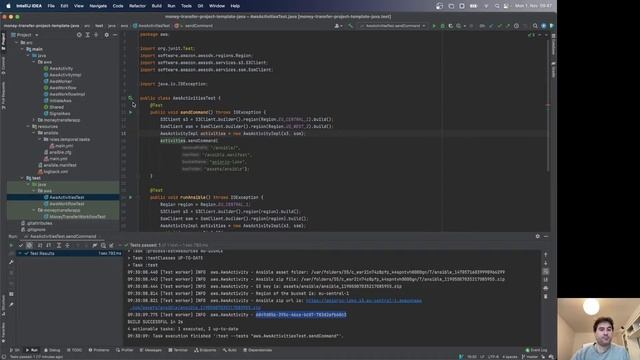Image resolution: width=640 pixels, height=360 pixels.
Task: Open the run configuration selector dropdown
Action: tap(392, 26)
